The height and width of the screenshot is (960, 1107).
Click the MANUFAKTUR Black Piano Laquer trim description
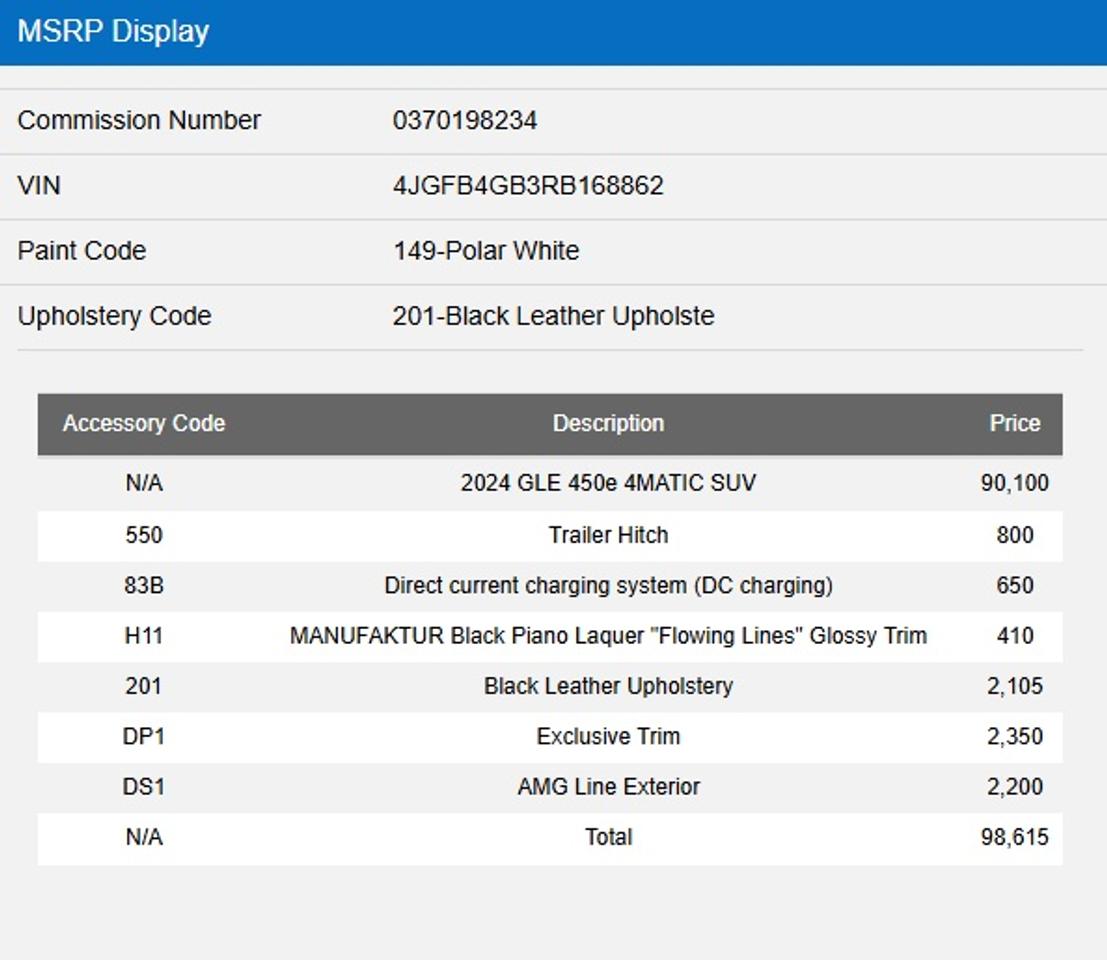tap(608, 636)
